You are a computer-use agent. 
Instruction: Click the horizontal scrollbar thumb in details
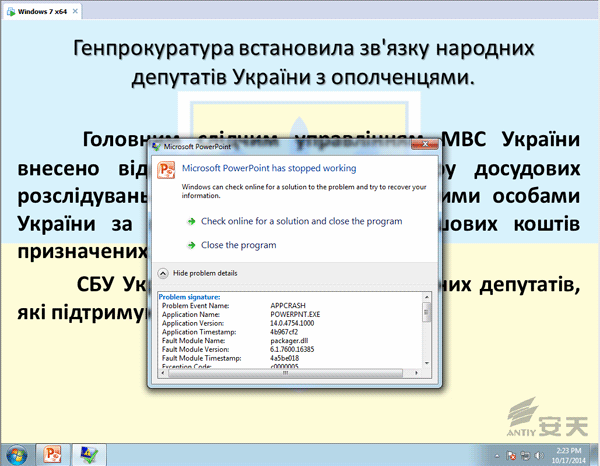[x=285, y=373]
